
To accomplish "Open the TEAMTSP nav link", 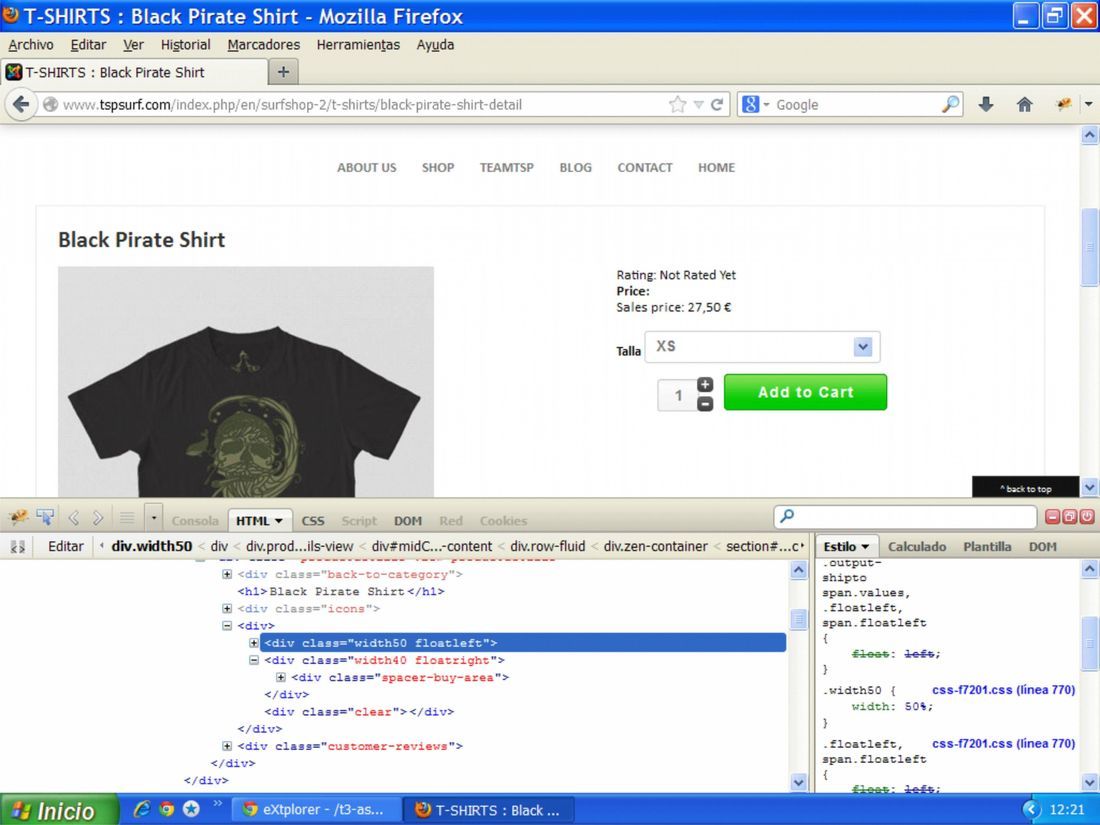I will click(x=507, y=168).
